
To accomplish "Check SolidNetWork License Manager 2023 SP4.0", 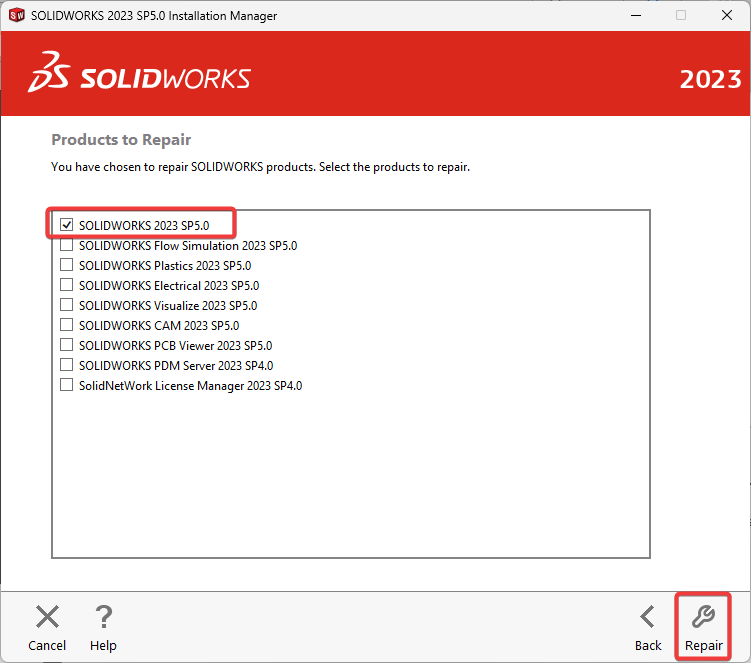I will (x=67, y=385).
